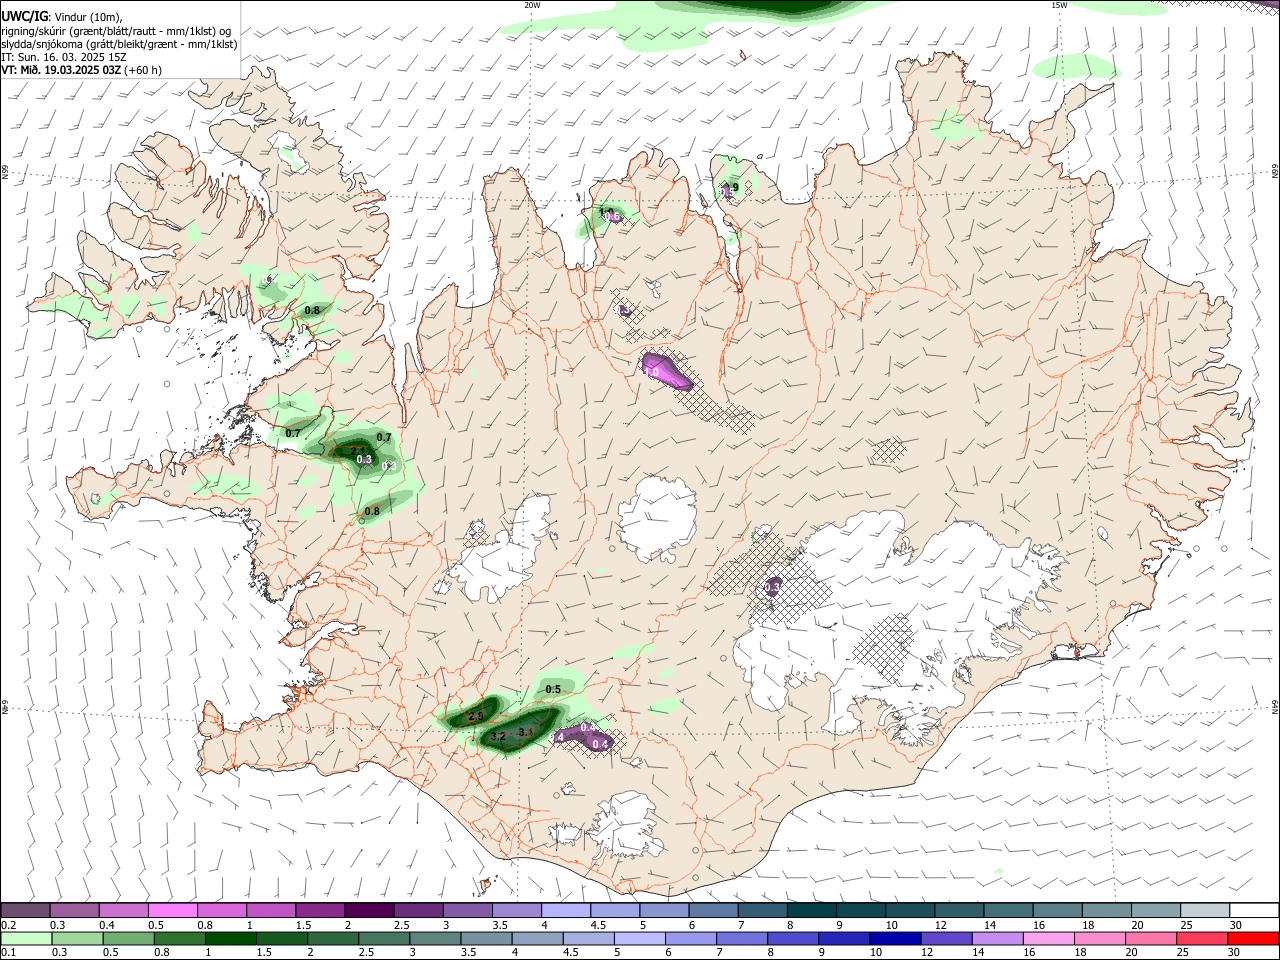
Task: Click the 'IT: Sun. 16. 03. 2025 15Z' line
Action: pyautogui.click(x=64, y=57)
